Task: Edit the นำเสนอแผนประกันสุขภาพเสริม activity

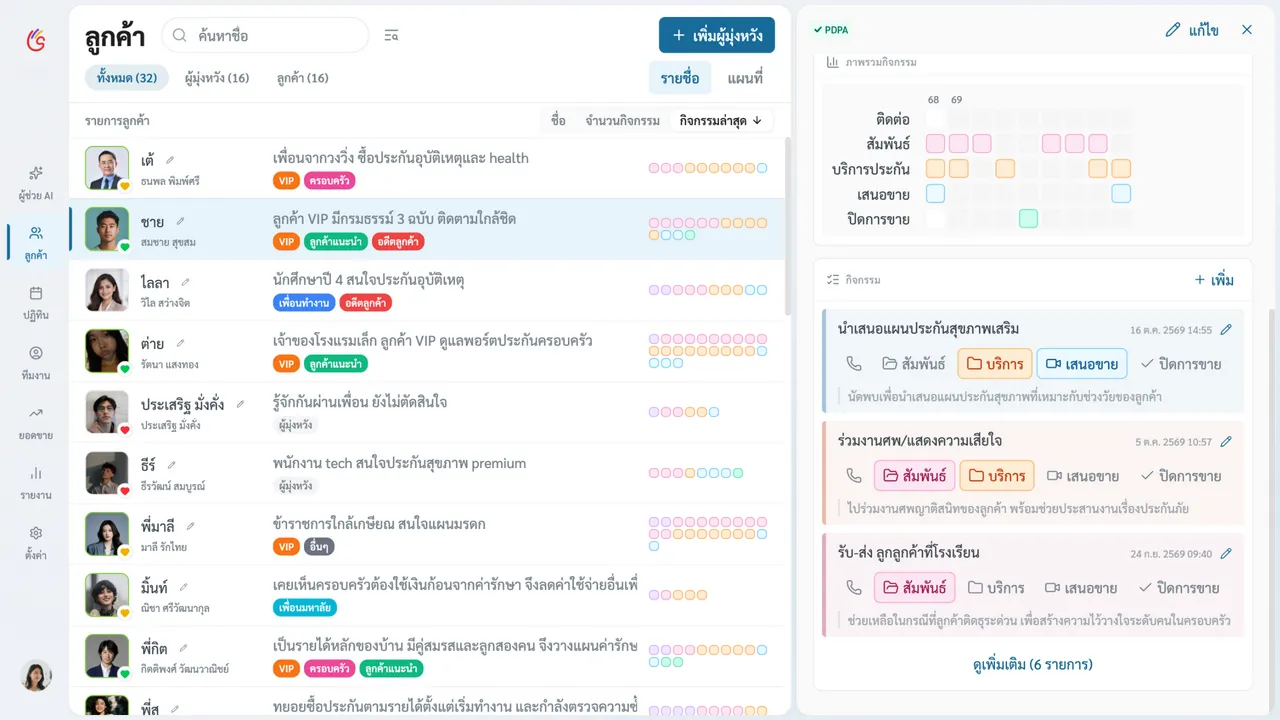Action: coord(1226,329)
